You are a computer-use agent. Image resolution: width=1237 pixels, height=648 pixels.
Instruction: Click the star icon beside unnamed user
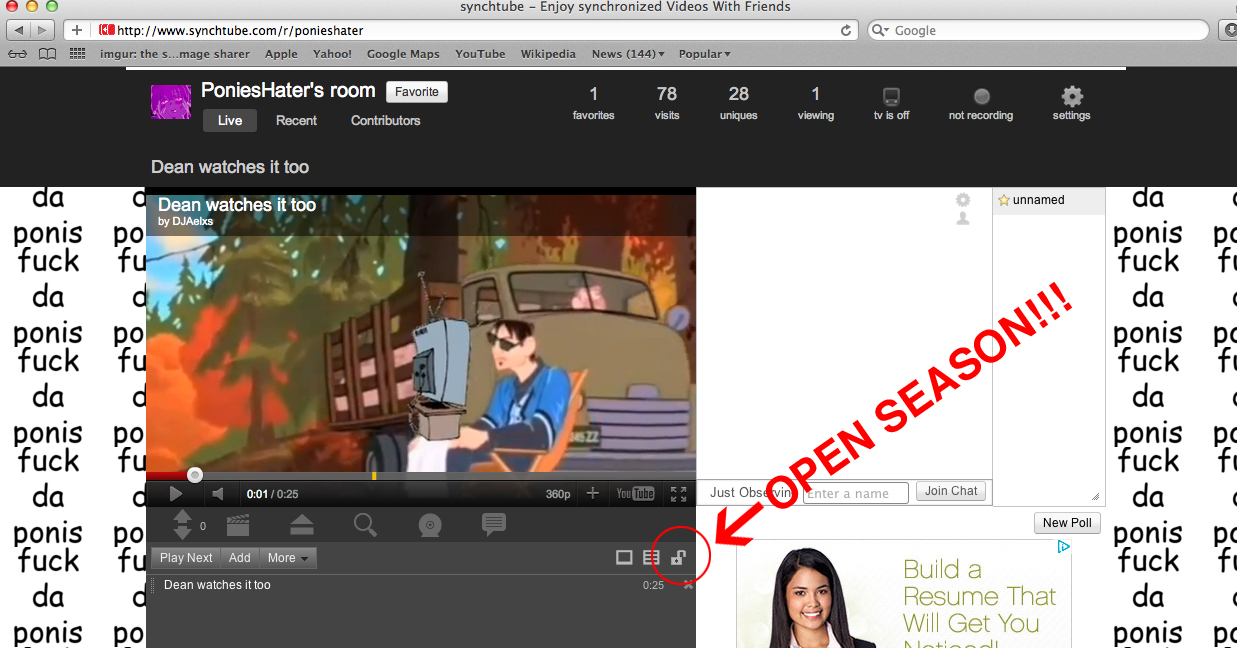tap(1004, 200)
